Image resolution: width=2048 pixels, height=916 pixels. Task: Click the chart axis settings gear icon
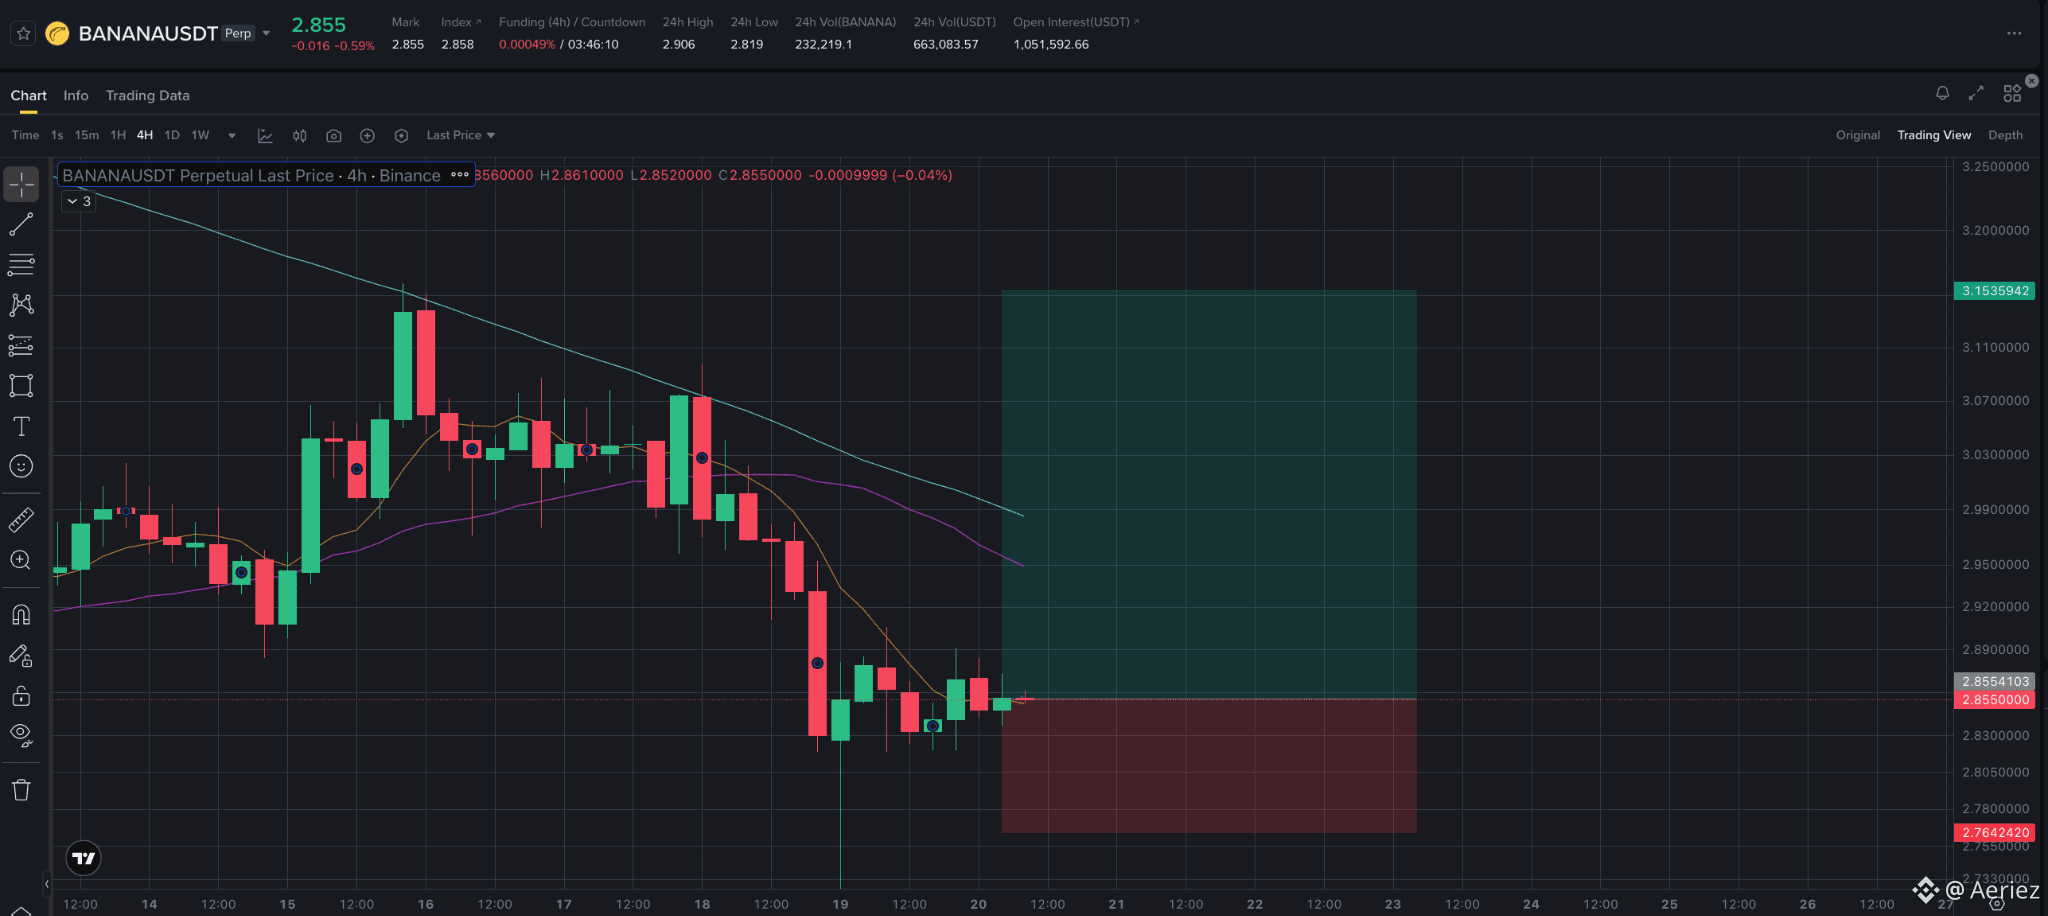[1997, 904]
